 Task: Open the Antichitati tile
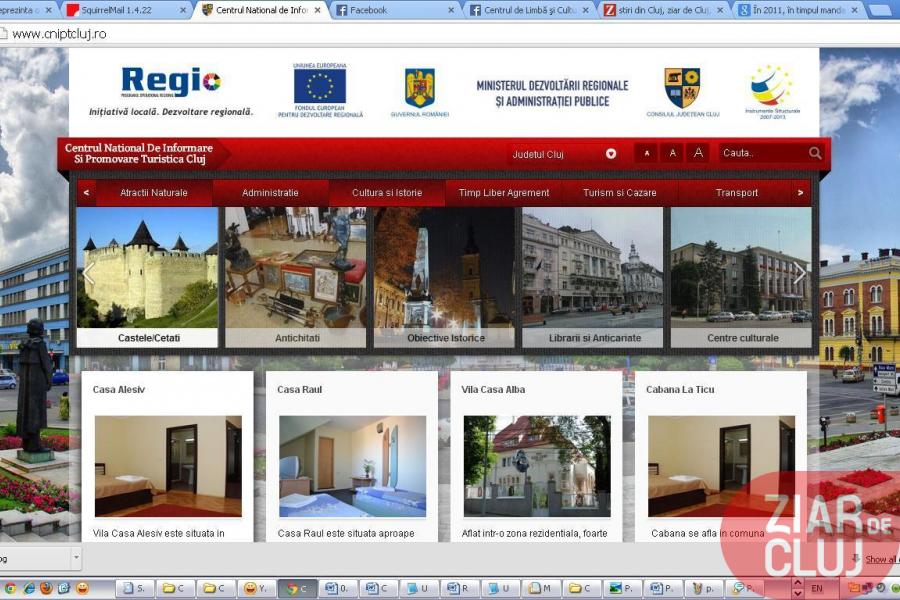(x=296, y=277)
